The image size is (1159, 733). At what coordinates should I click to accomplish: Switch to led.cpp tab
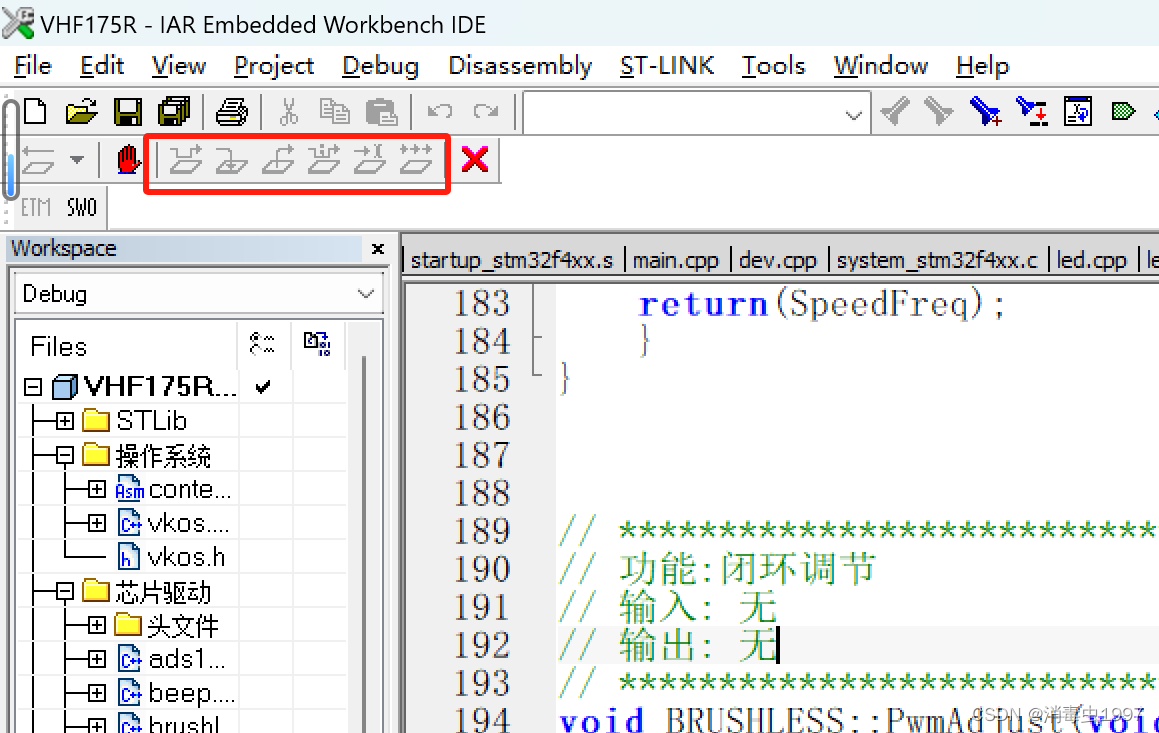click(1091, 260)
